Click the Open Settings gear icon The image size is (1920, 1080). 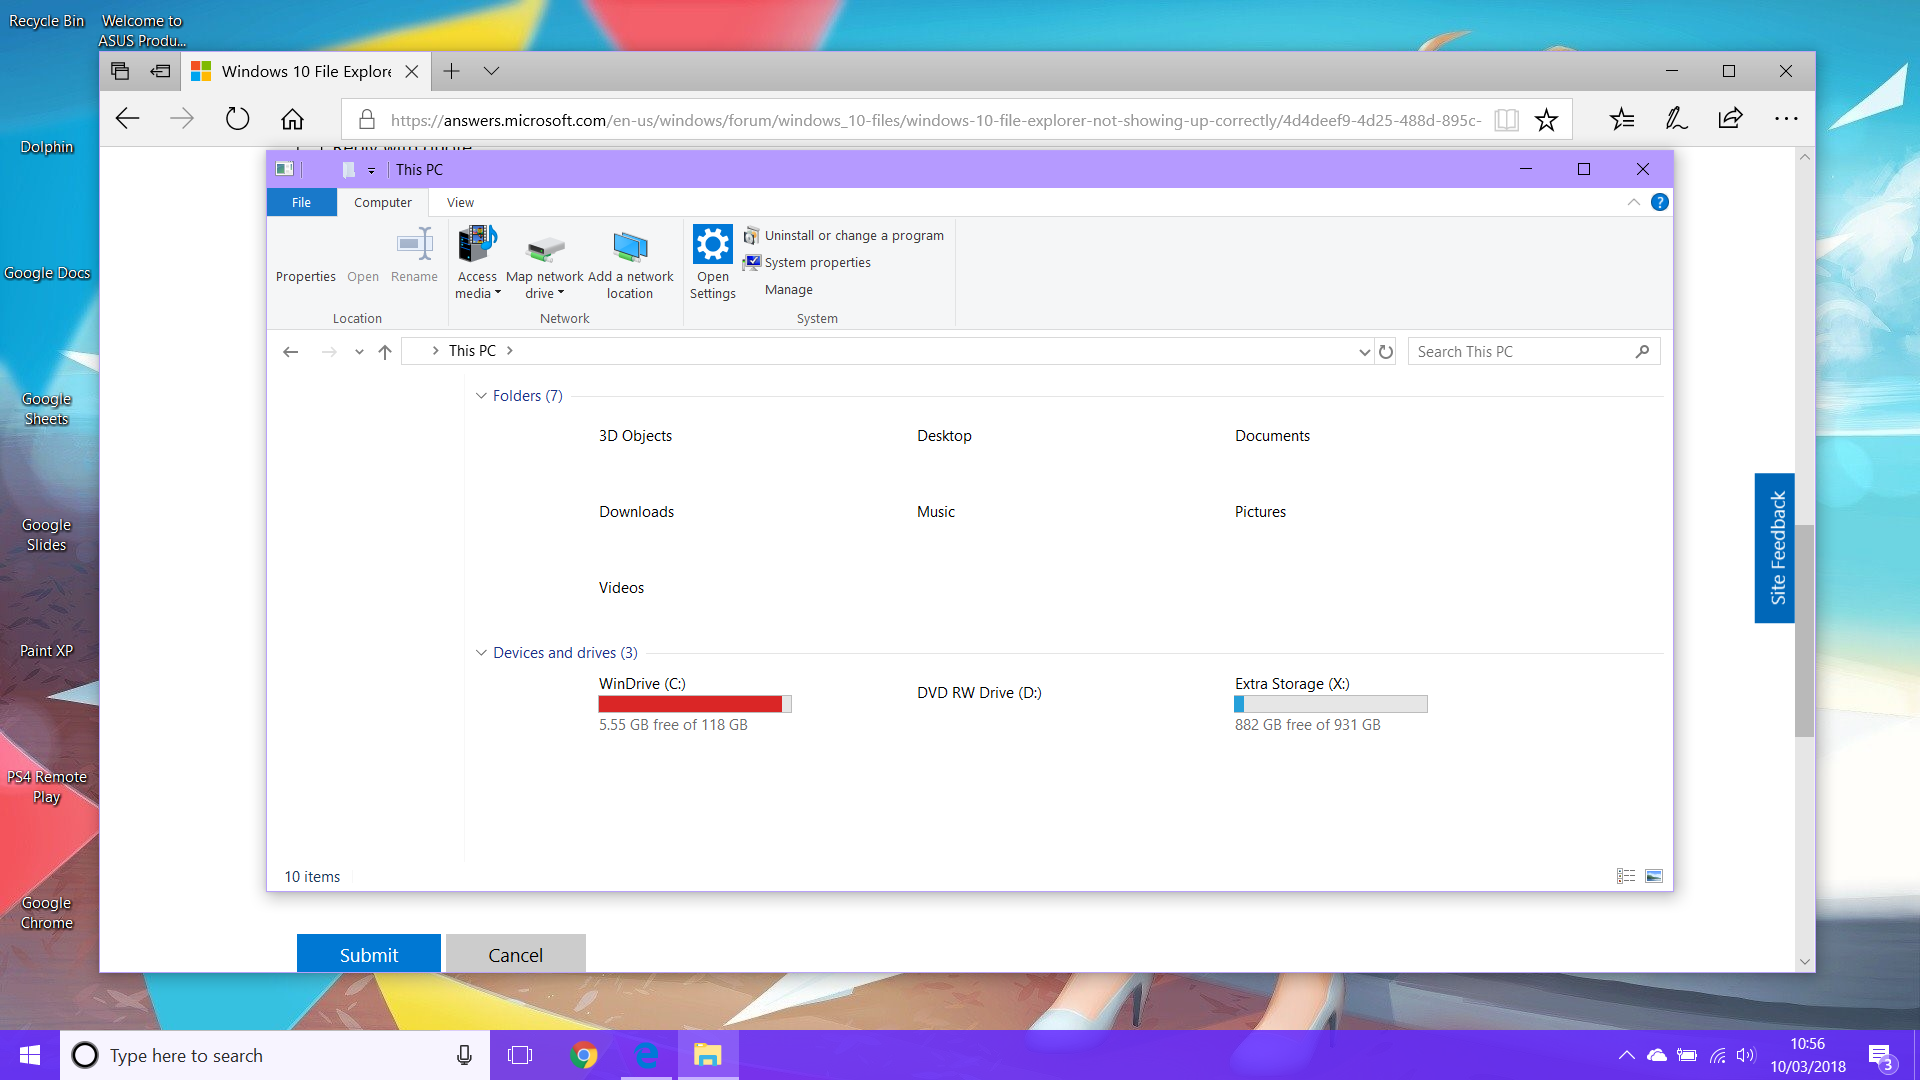(712, 244)
